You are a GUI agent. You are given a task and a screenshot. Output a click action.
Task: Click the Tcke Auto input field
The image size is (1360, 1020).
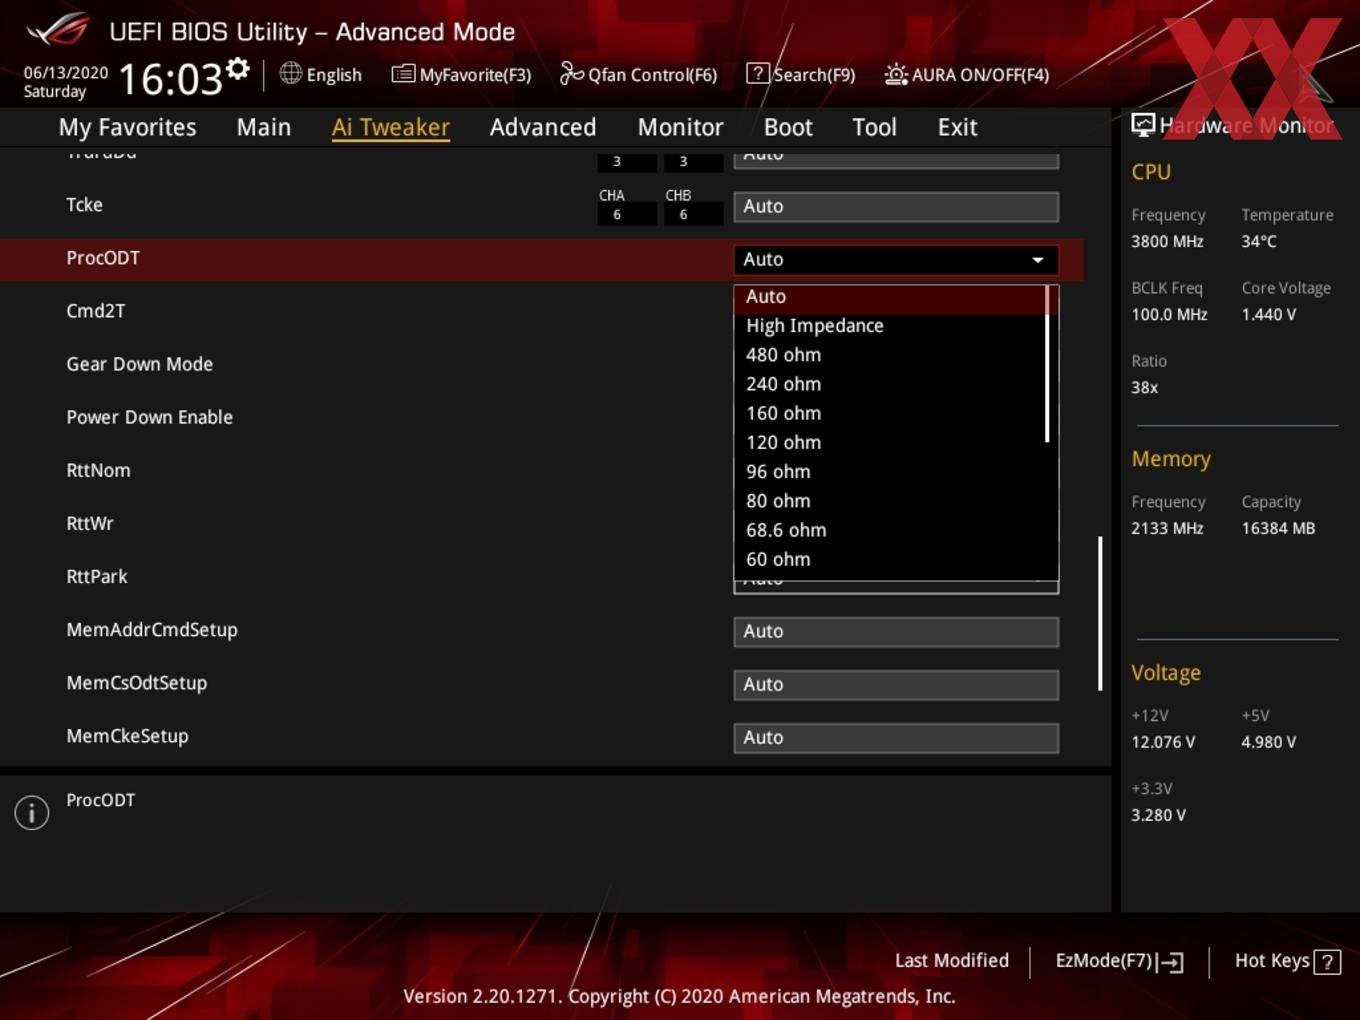coord(896,207)
